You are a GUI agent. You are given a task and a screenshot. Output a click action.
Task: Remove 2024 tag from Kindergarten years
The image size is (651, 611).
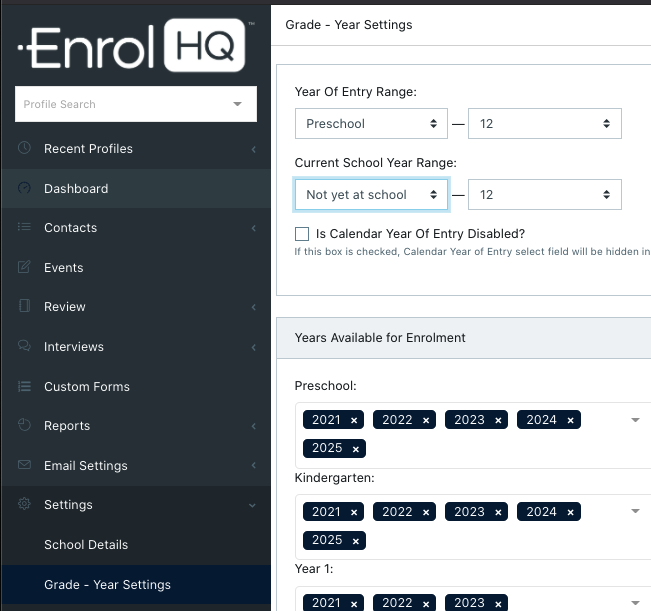[570, 512]
